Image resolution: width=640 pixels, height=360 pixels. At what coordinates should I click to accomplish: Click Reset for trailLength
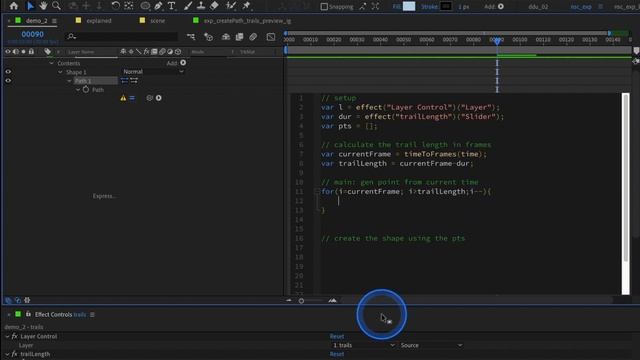click(x=337, y=354)
